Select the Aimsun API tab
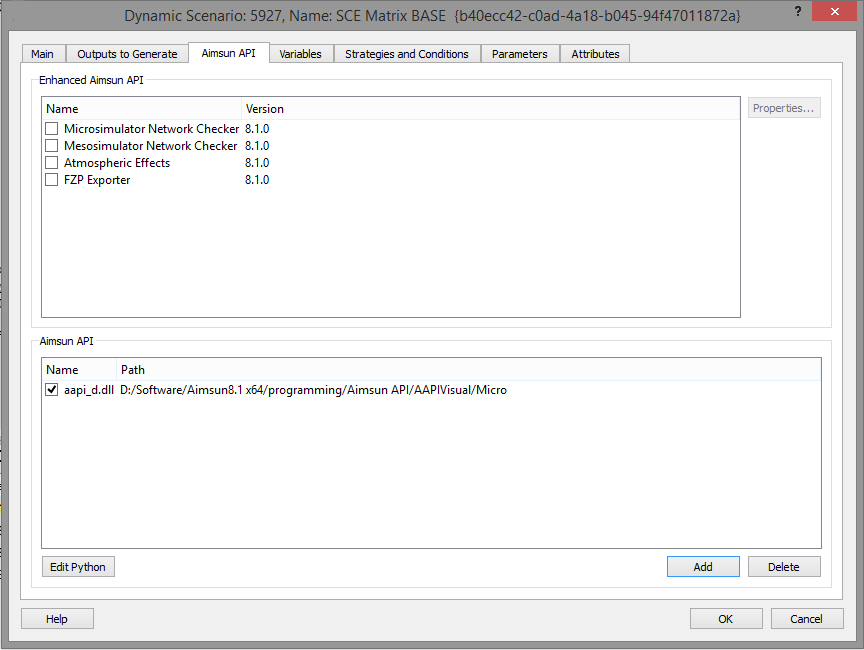This screenshot has height=650, width=864. click(228, 53)
